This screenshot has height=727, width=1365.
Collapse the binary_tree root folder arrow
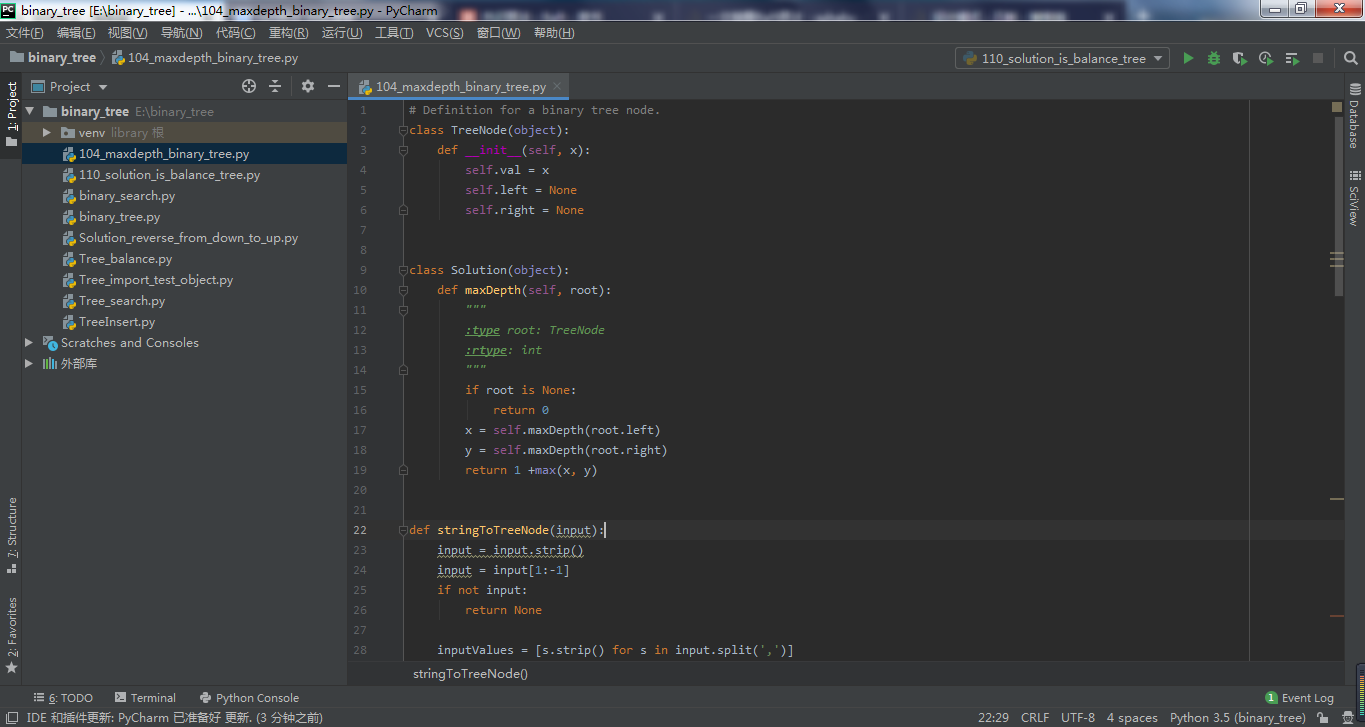click(30, 112)
